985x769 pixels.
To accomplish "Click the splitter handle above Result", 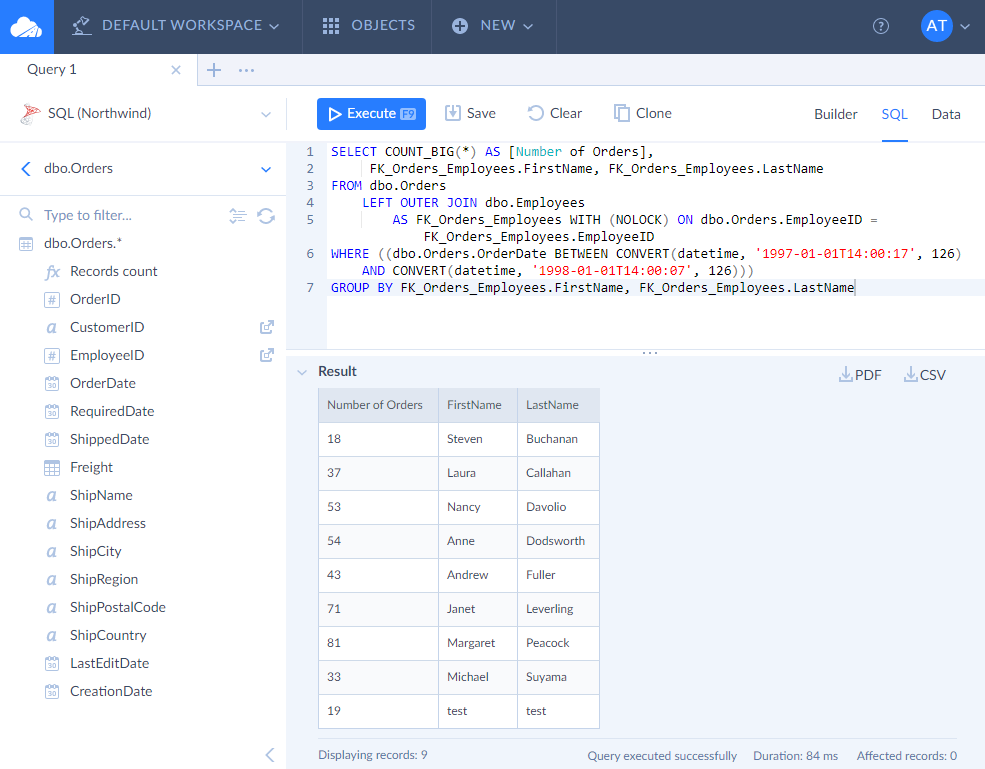I will point(650,353).
